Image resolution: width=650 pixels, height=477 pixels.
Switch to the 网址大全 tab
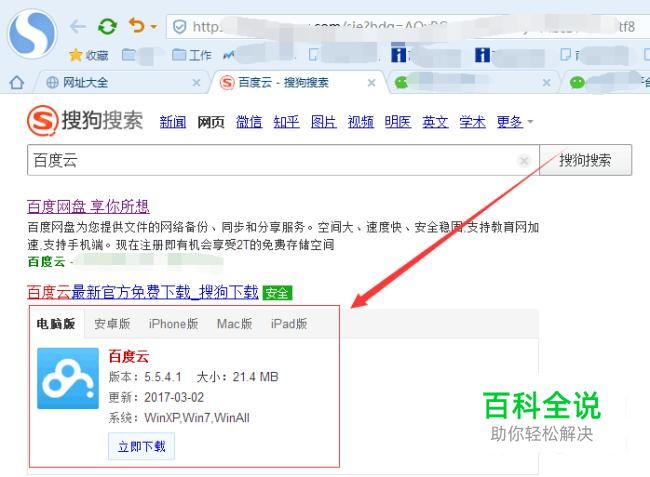pyautogui.click(x=85, y=82)
